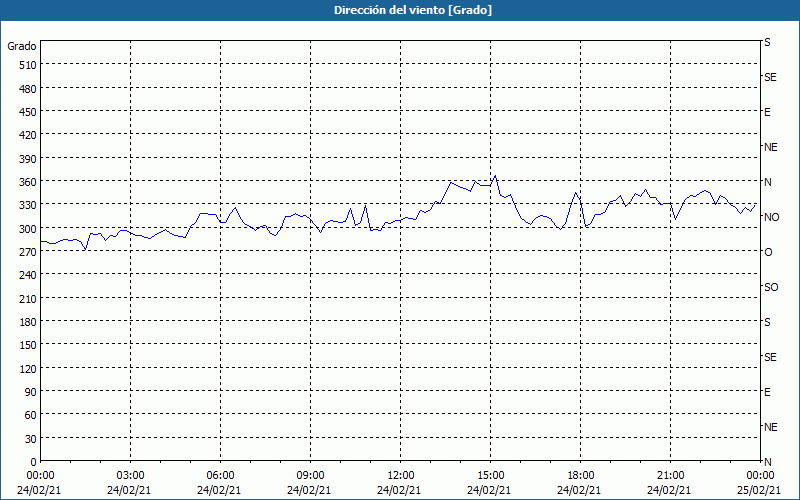Select the 300 degree axis label
800x500 pixels.
(29, 229)
